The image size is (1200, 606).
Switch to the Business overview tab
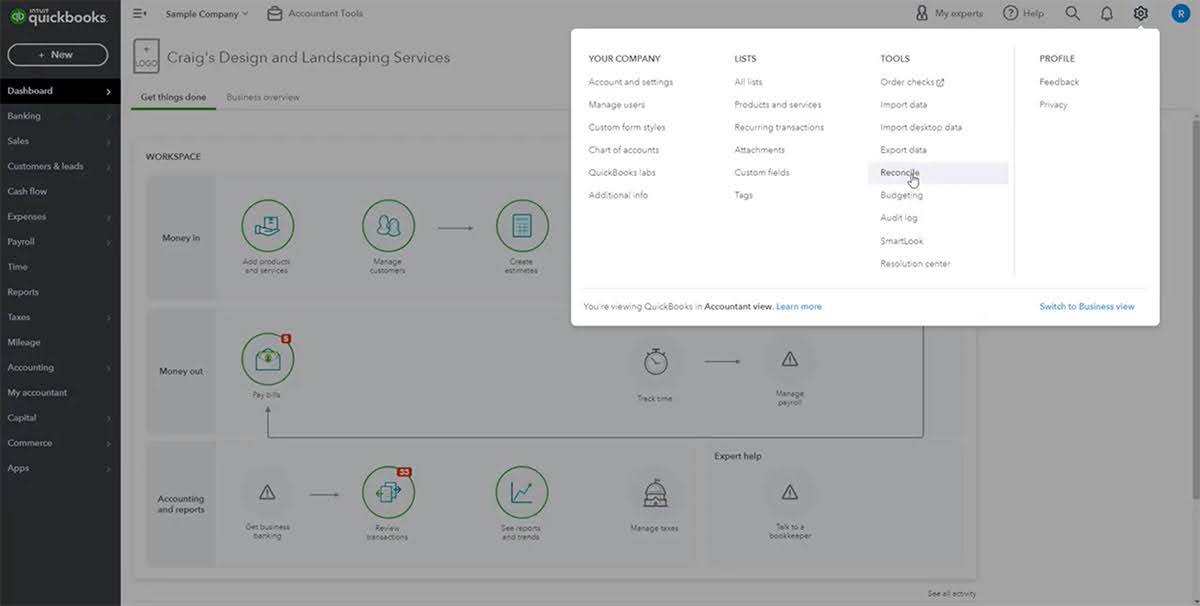pyautogui.click(x=264, y=97)
